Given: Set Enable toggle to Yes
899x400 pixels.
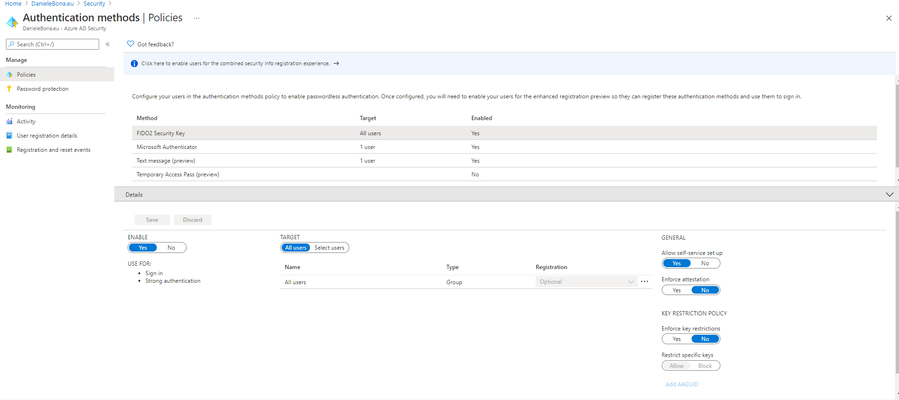Looking at the screenshot, I should tap(143, 248).
